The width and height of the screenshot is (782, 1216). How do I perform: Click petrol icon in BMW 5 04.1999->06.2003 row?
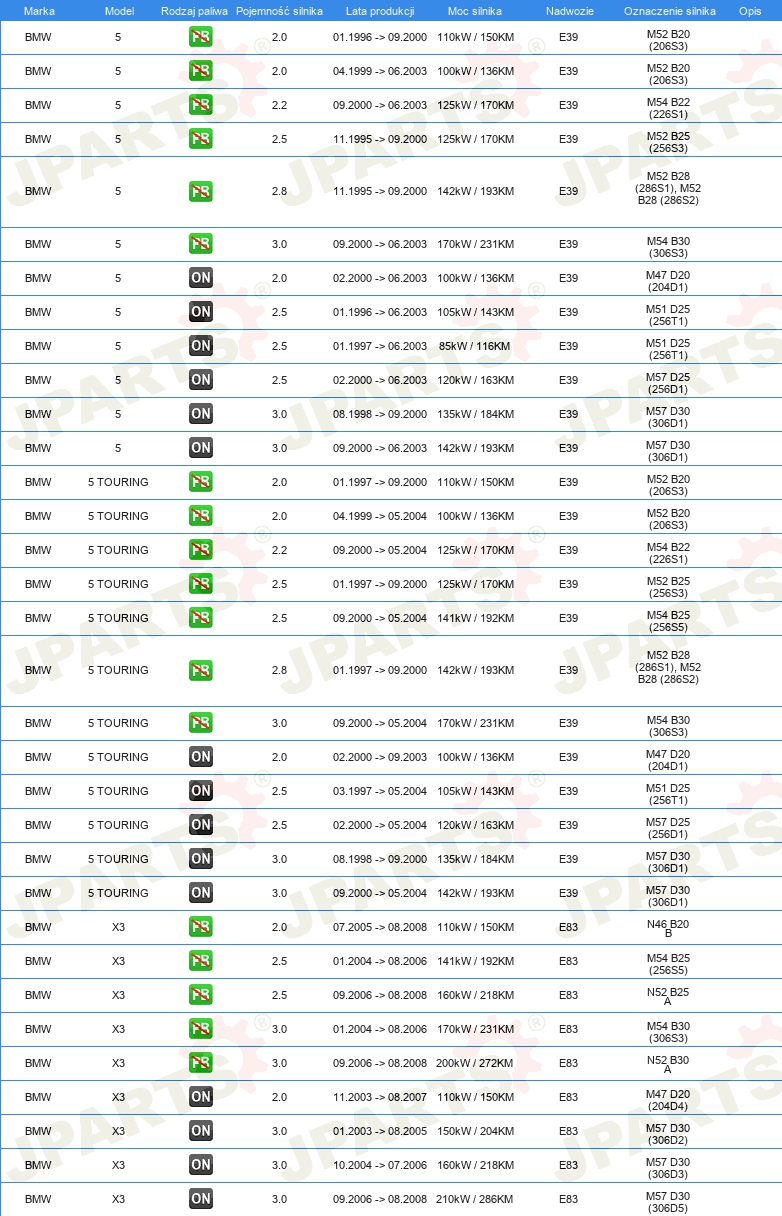point(201,71)
